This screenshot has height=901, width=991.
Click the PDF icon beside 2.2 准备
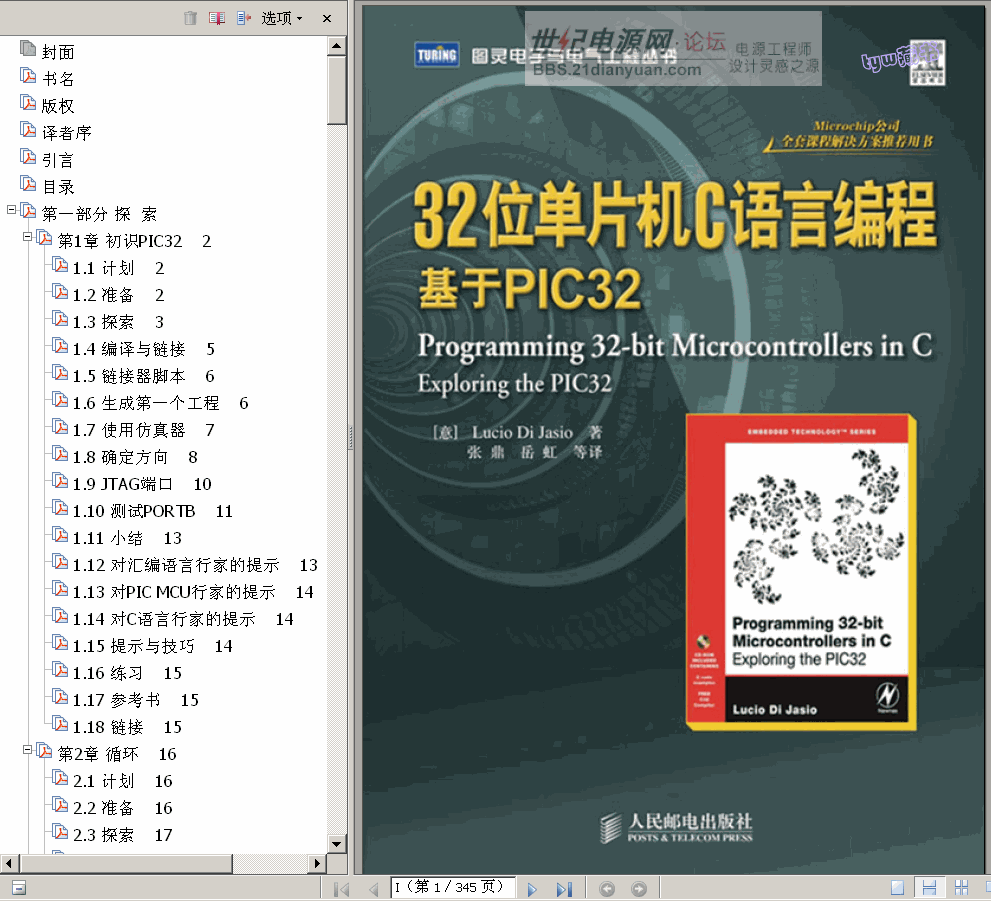point(60,806)
